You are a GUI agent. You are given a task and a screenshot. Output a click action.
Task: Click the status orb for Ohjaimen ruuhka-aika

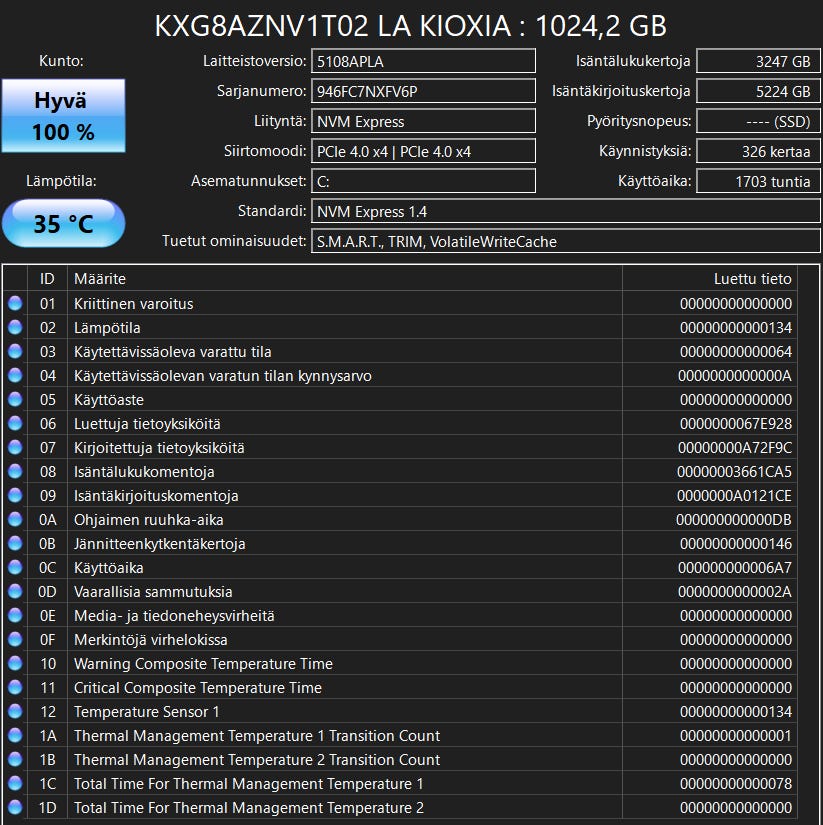coord(15,519)
